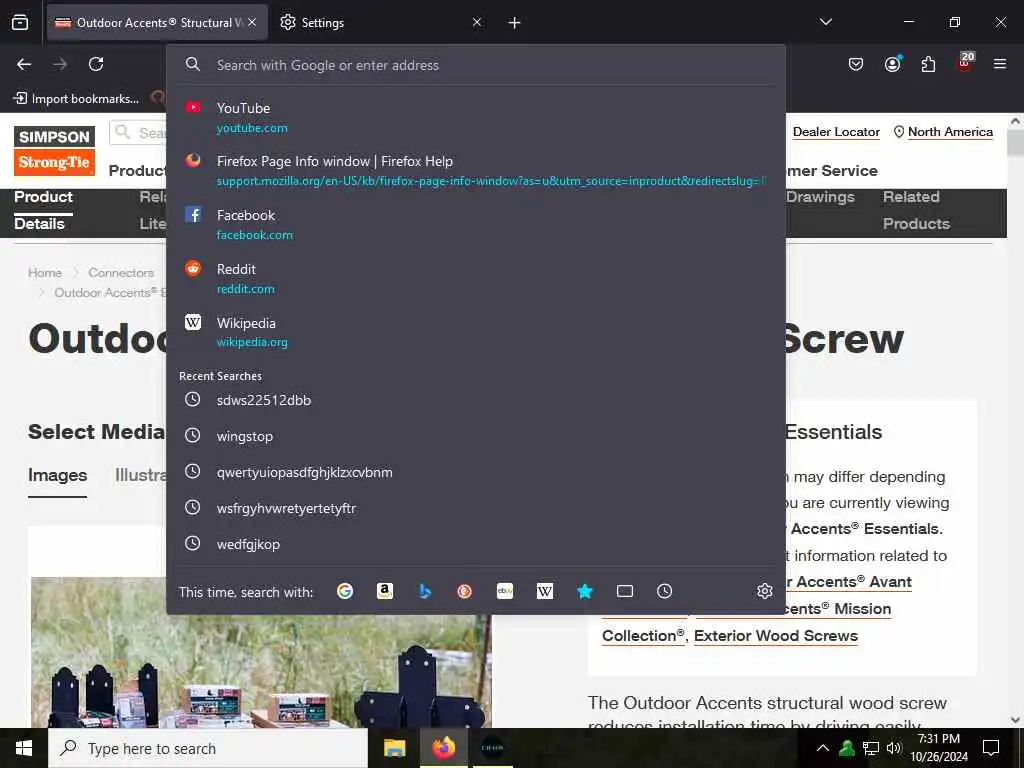Click the Firefox taskbar icon
This screenshot has height=768, width=1024.
443,748
